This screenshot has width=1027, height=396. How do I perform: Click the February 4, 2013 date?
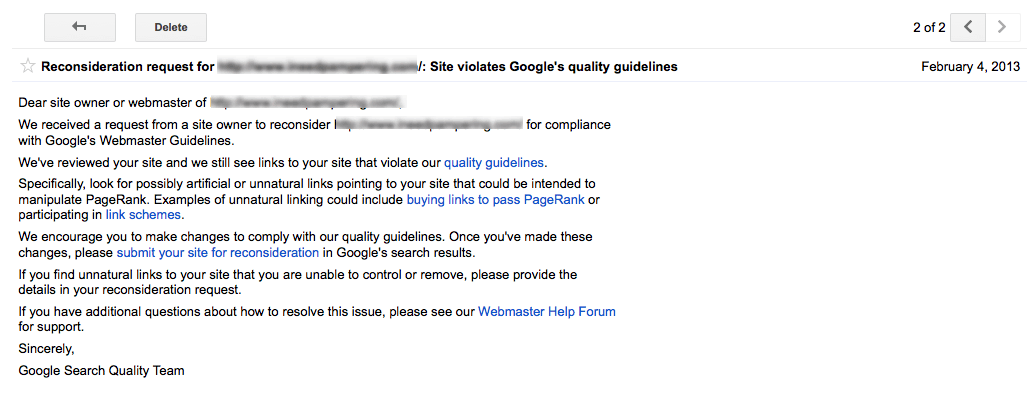click(x=971, y=66)
